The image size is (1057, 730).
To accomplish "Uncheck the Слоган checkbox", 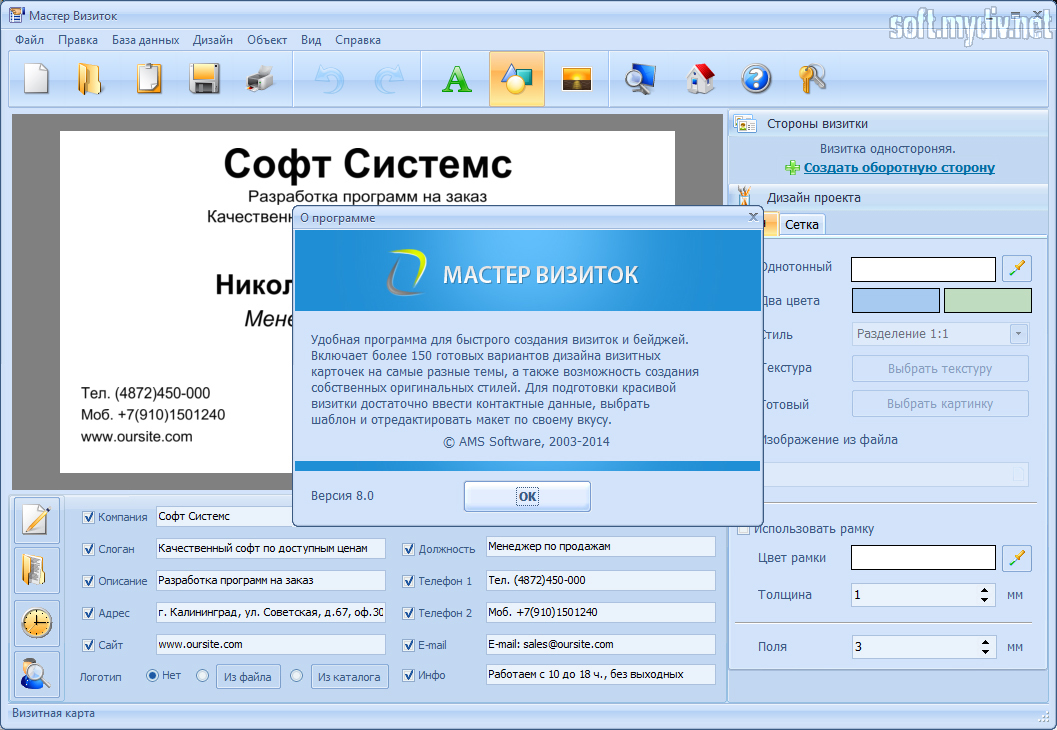I will [x=88, y=549].
